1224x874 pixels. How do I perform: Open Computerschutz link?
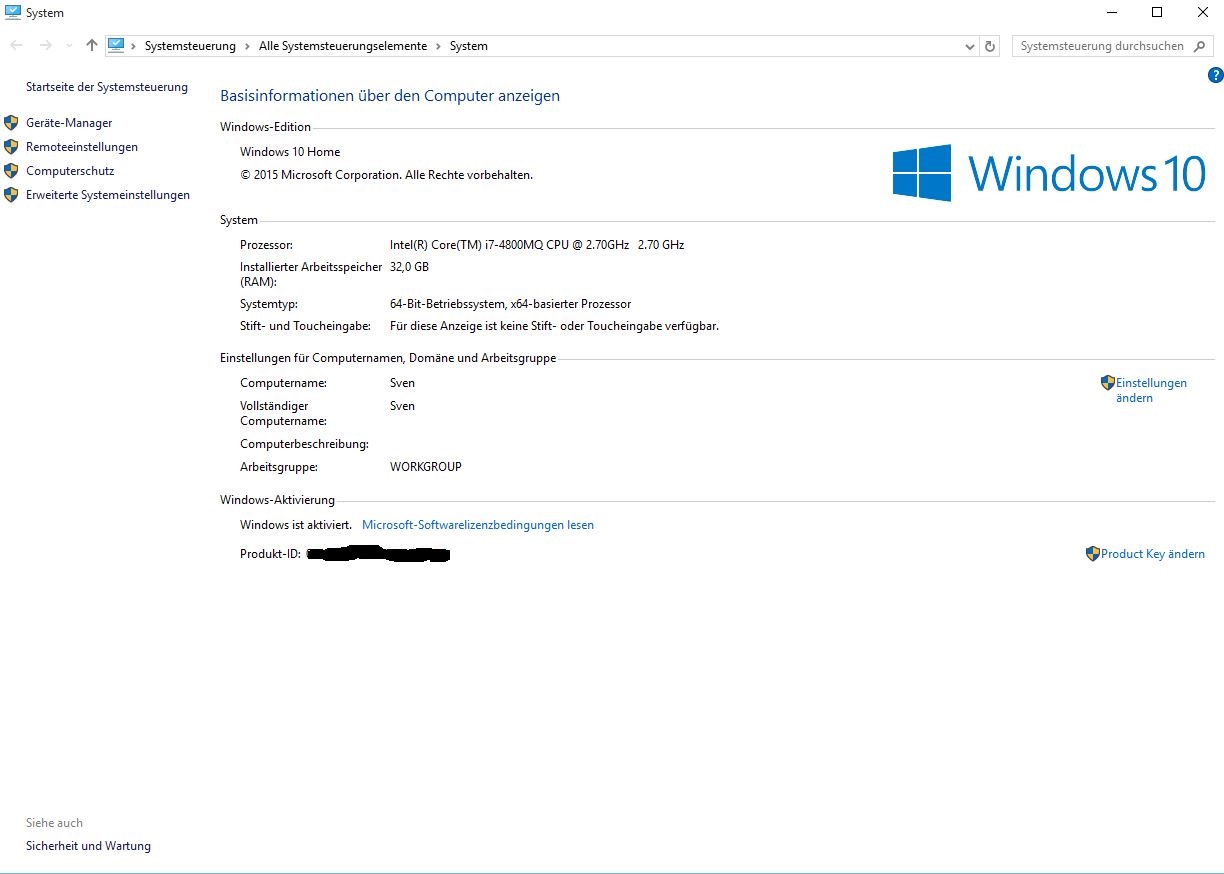click(70, 171)
